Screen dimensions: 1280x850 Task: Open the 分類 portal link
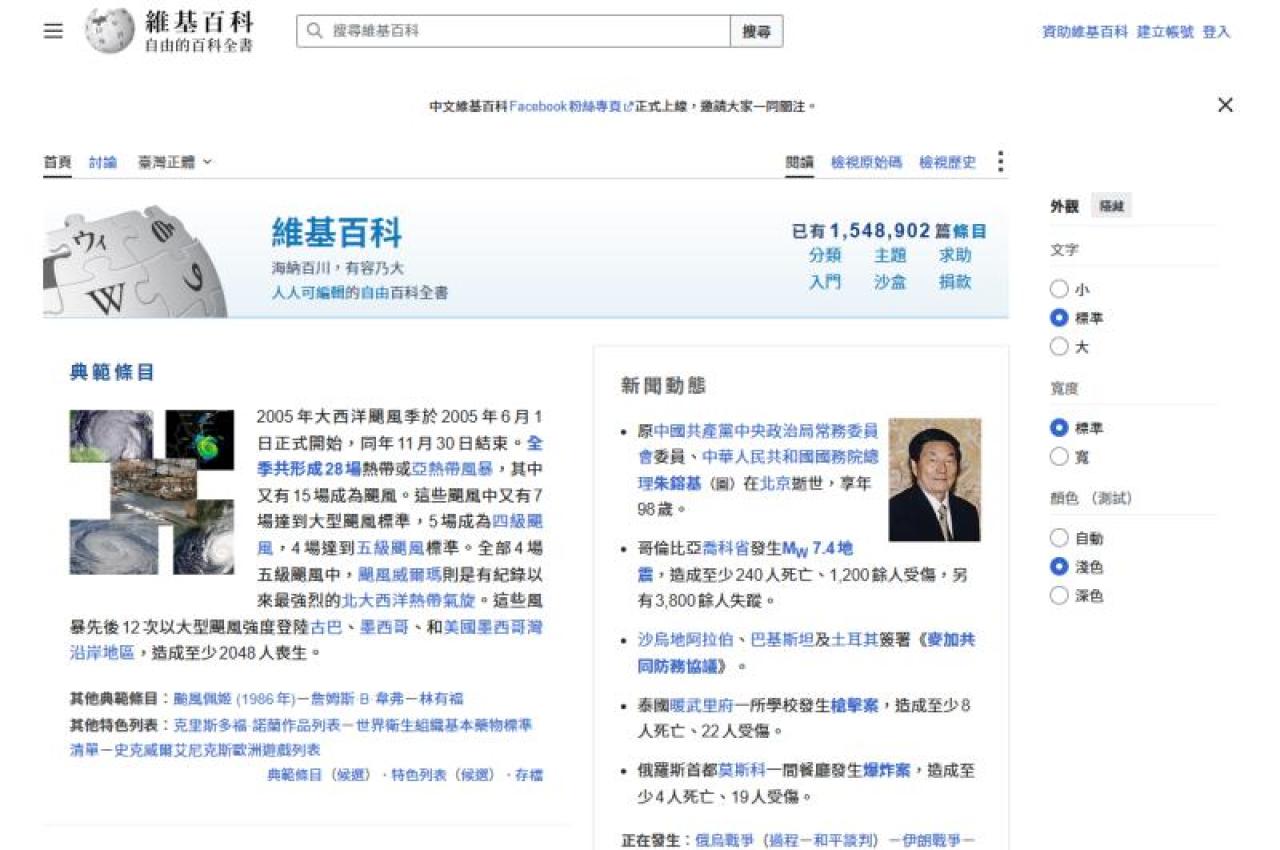point(825,255)
